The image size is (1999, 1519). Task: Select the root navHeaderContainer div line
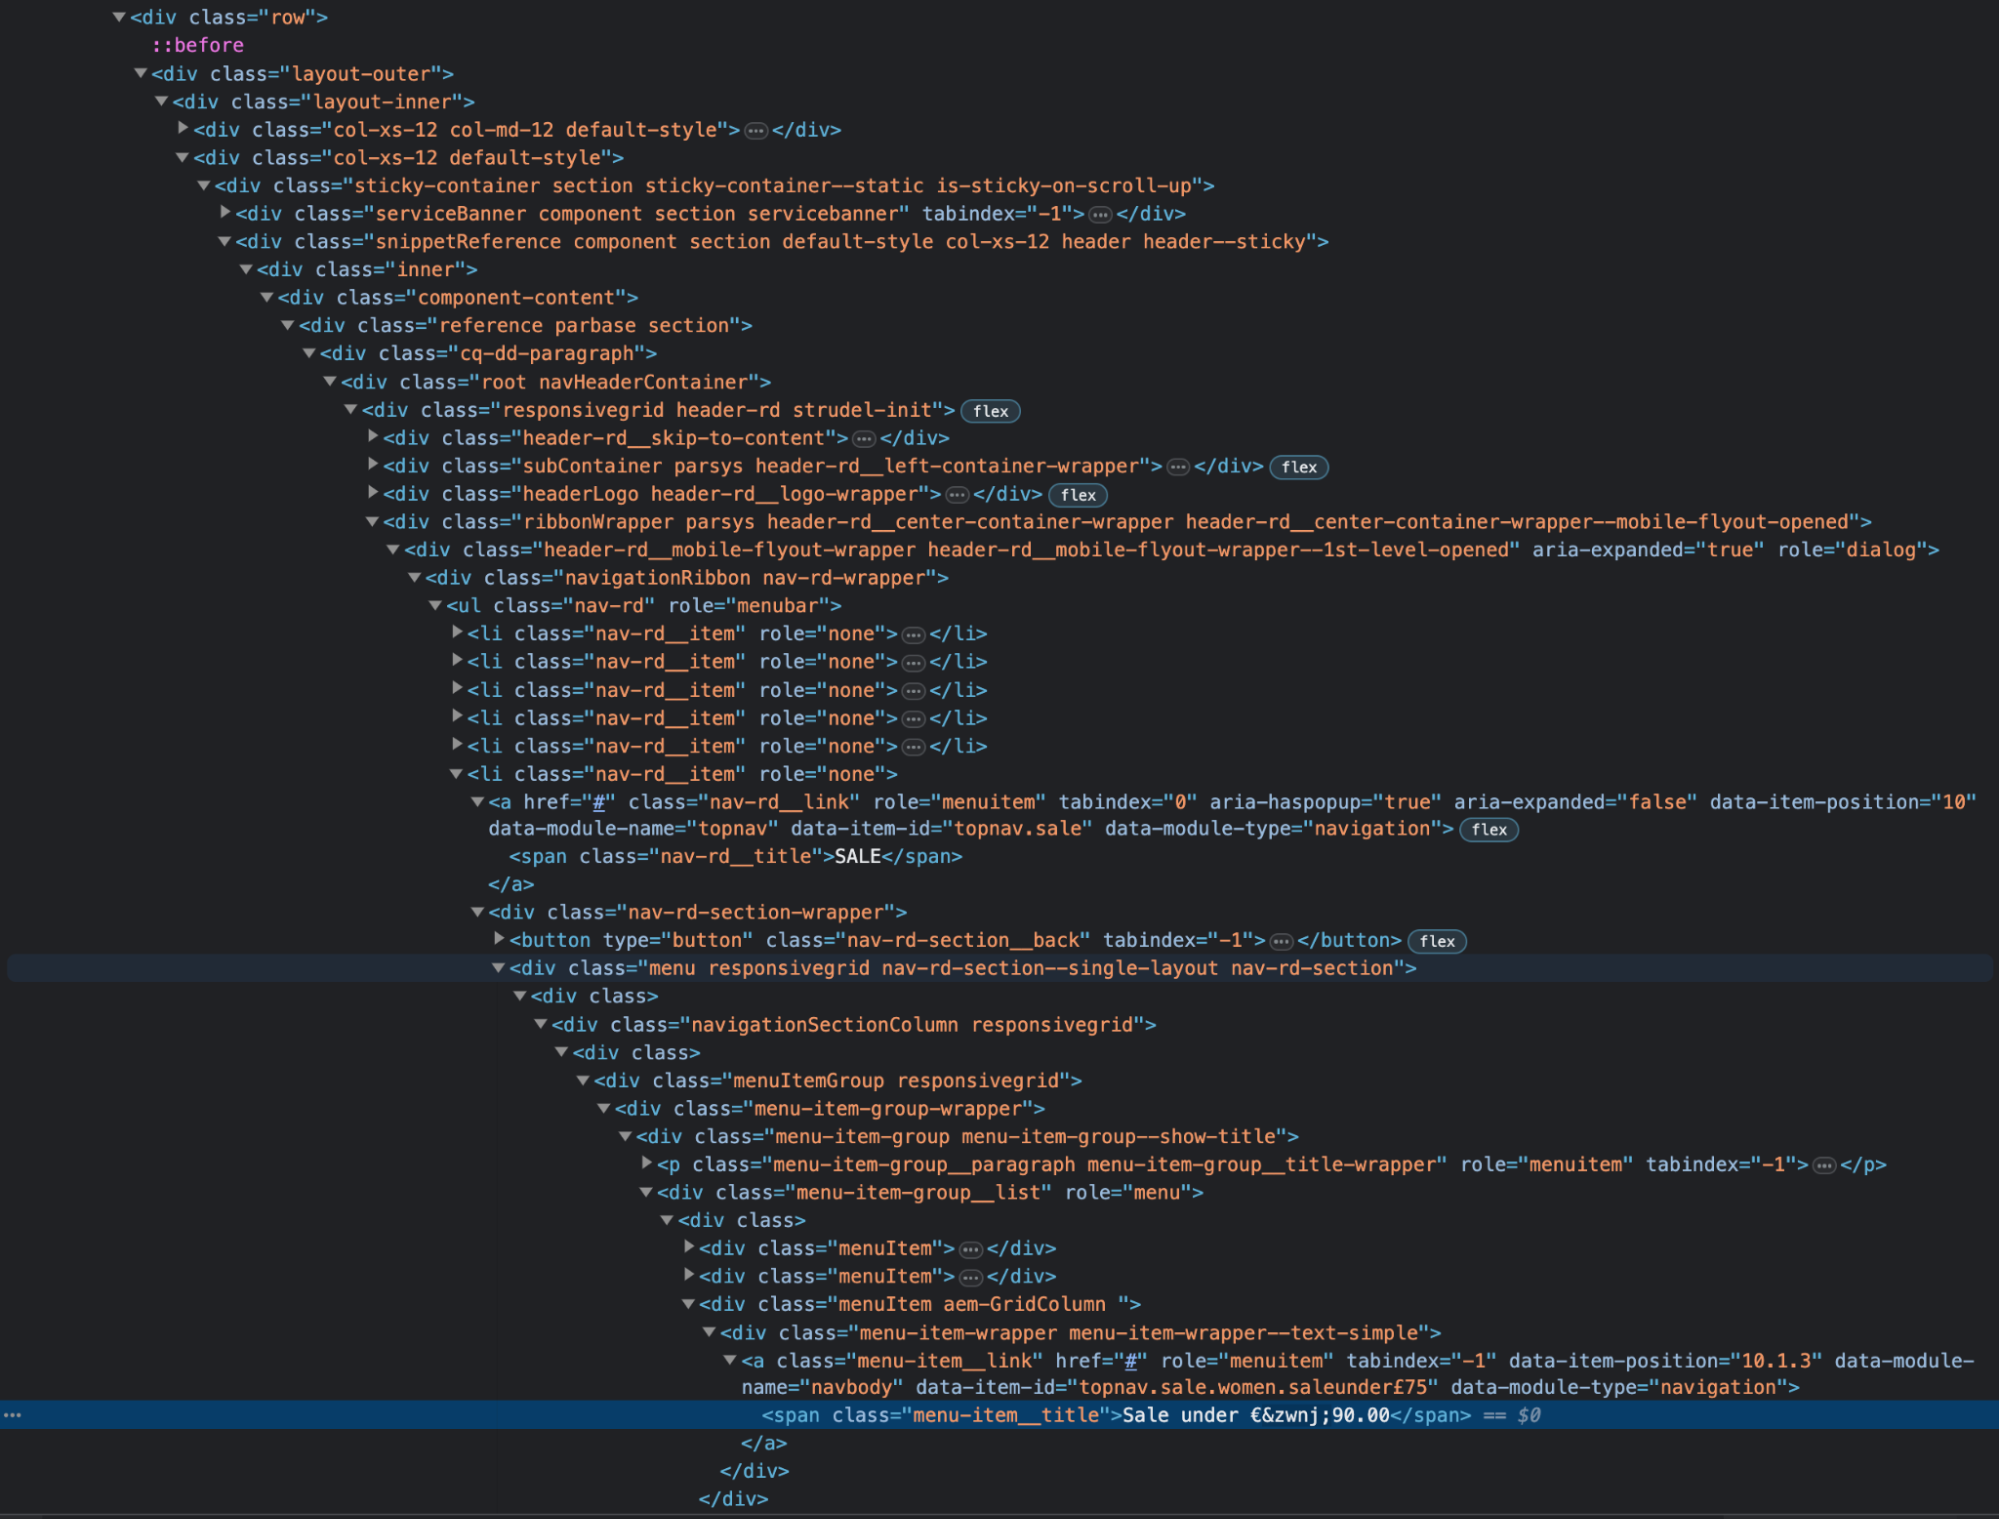tap(556, 382)
